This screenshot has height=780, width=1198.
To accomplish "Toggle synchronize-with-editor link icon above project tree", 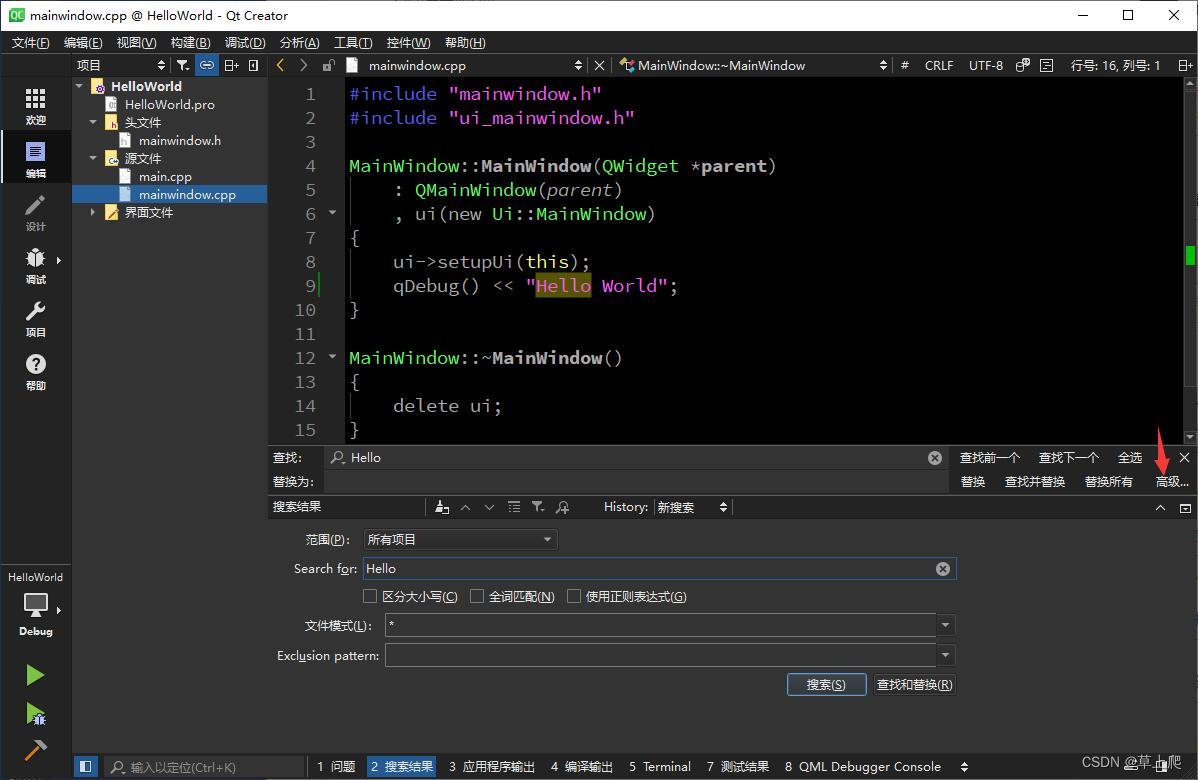I will click(x=206, y=65).
